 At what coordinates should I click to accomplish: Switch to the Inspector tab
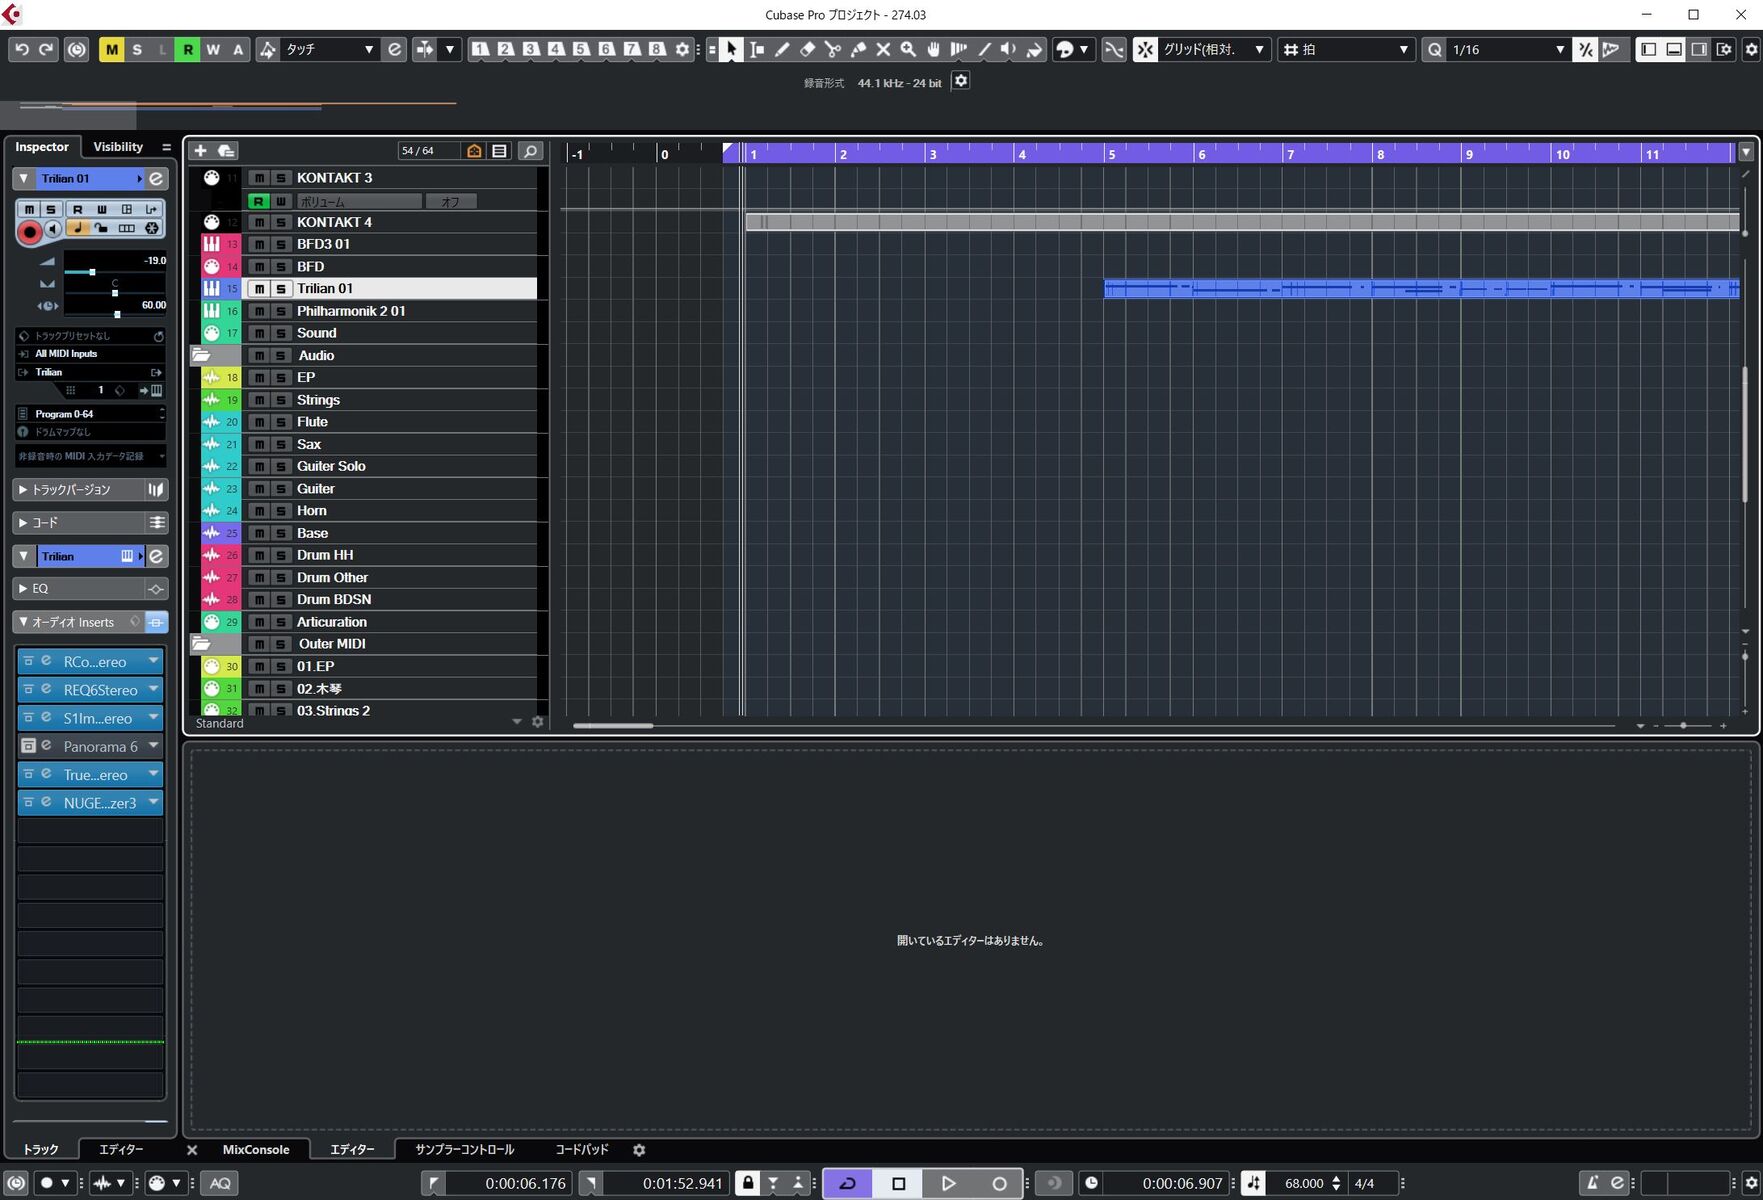click(x=42, y=147)
